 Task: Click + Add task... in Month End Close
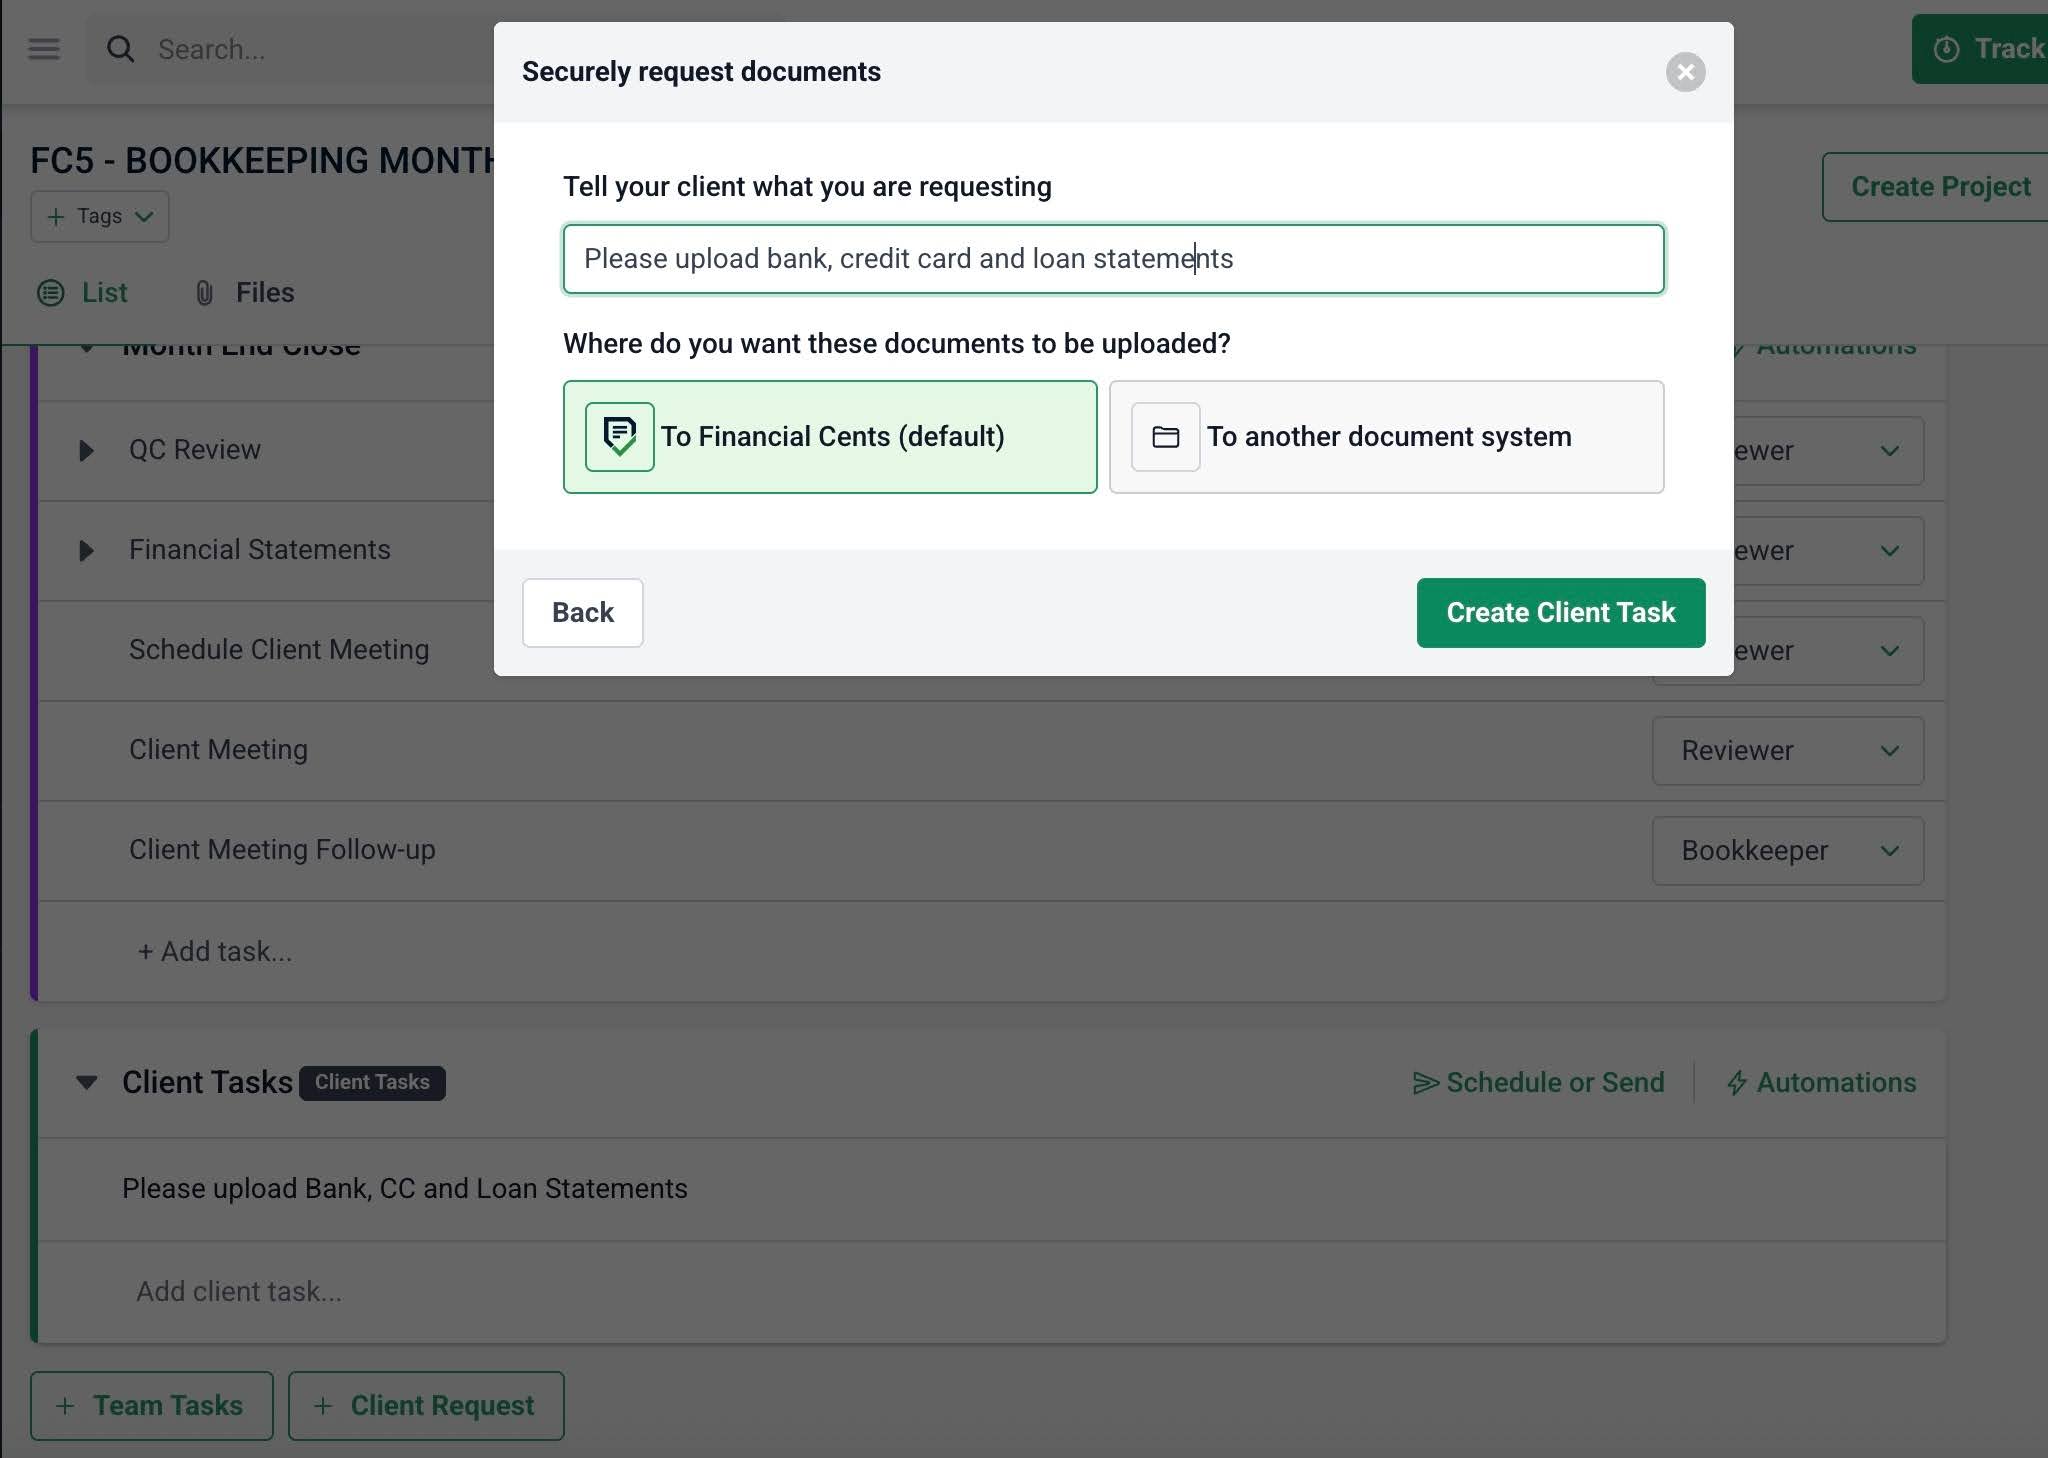215,952
